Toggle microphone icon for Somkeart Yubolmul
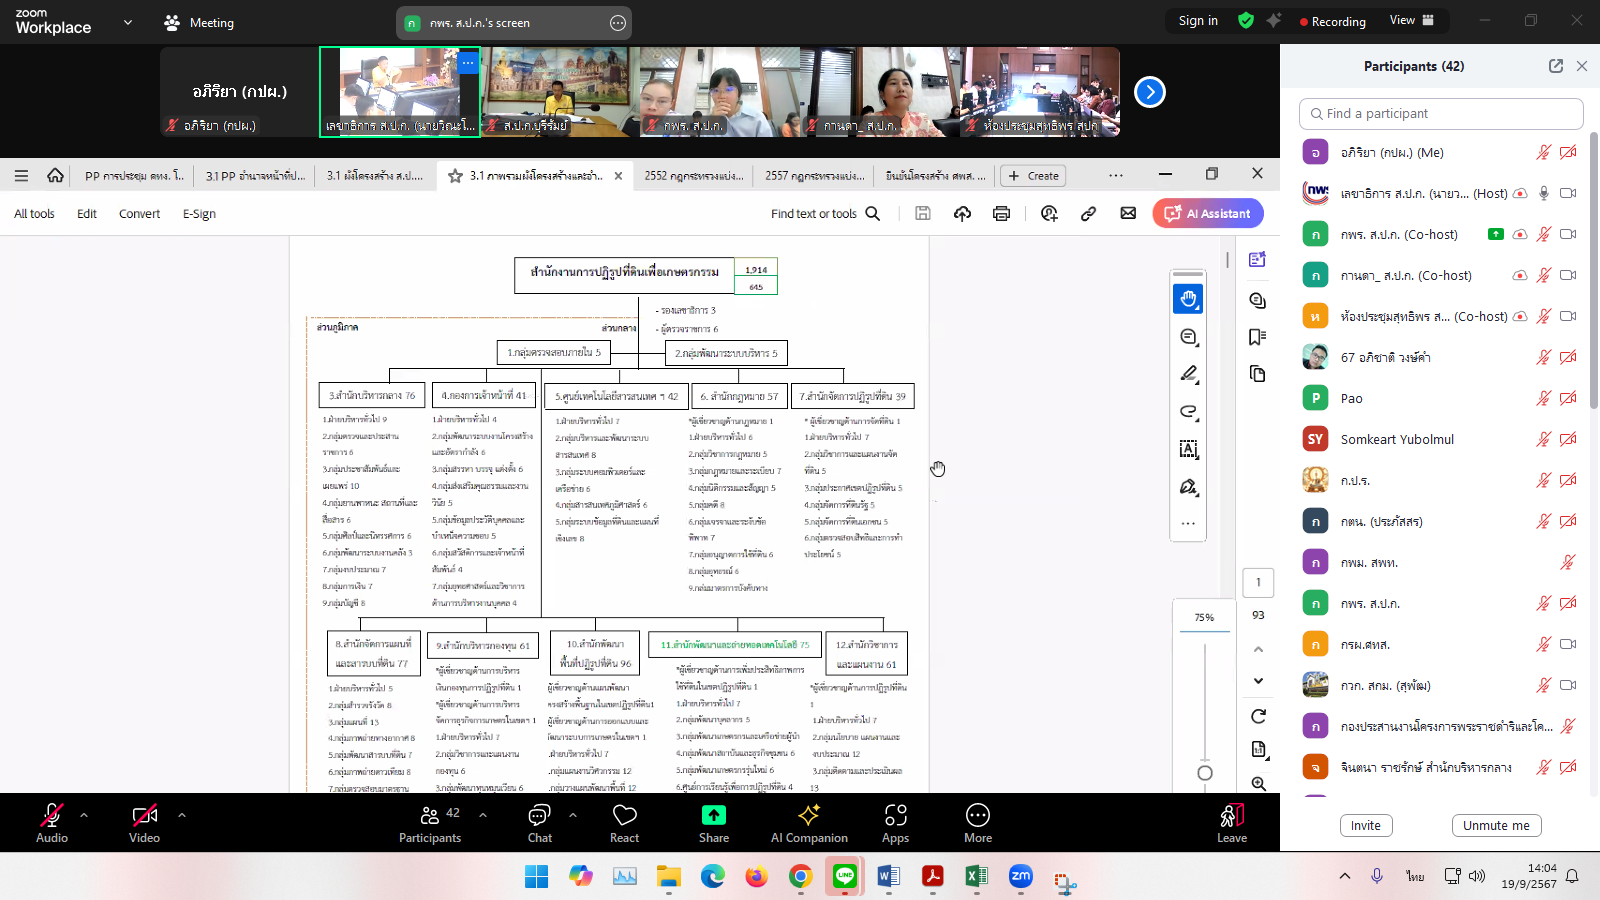This screenshot has height=900, width=1600. point(1544,439)
